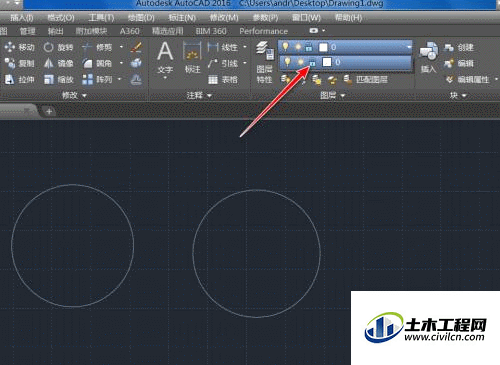
Task: Open the Format 格式(O) menu
Action: [x=61, y=18]
